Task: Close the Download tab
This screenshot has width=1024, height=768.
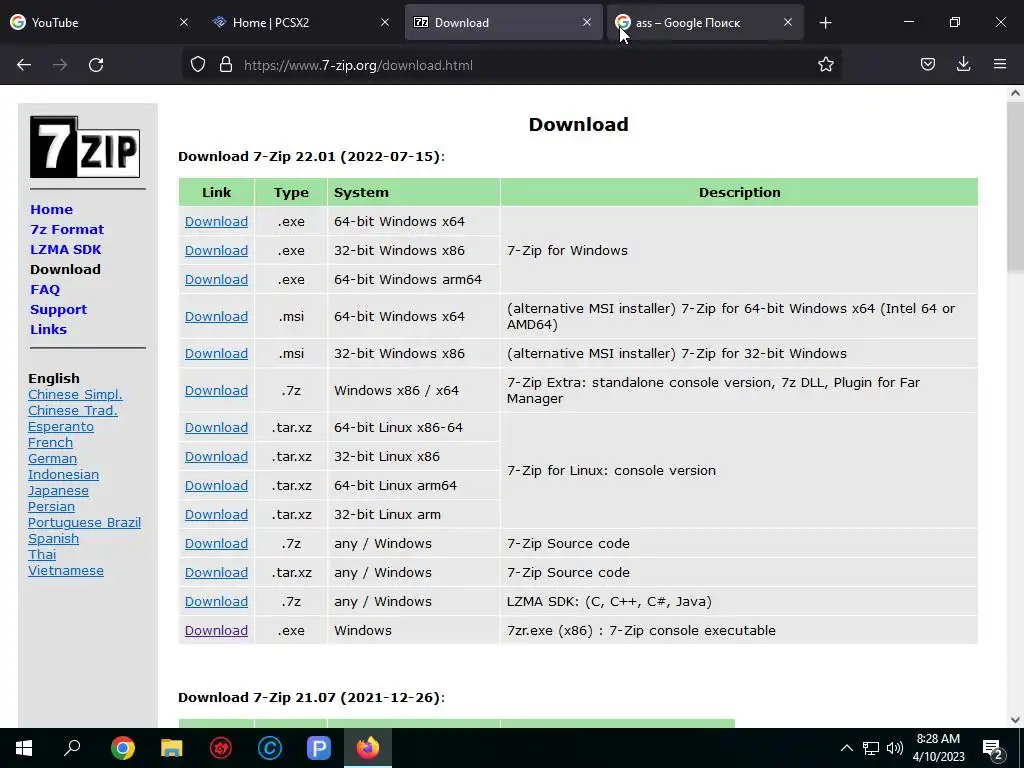Action: (586, 22)
